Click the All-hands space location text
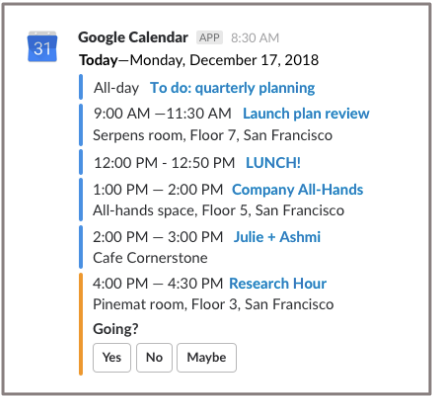Screen dimensions: 434x397 [219, 210]
